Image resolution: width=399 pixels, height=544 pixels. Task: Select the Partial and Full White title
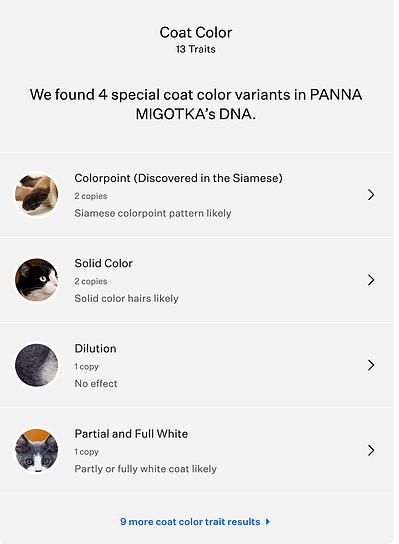131,434
